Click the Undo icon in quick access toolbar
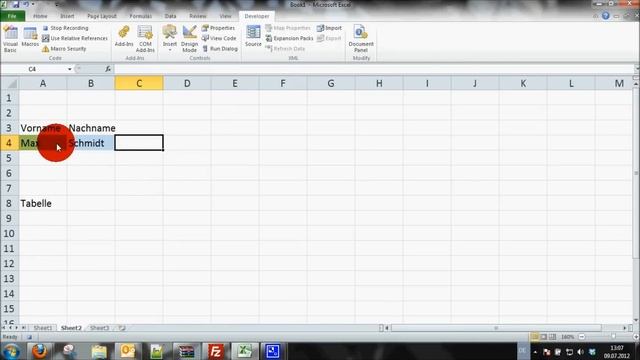This screenshot has width=640, height=360. [26, 4]
